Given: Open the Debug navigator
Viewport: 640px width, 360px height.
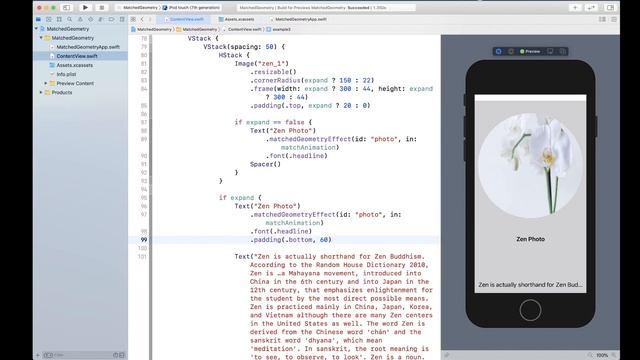Looking at the screenshot, I should coord(101,19).
